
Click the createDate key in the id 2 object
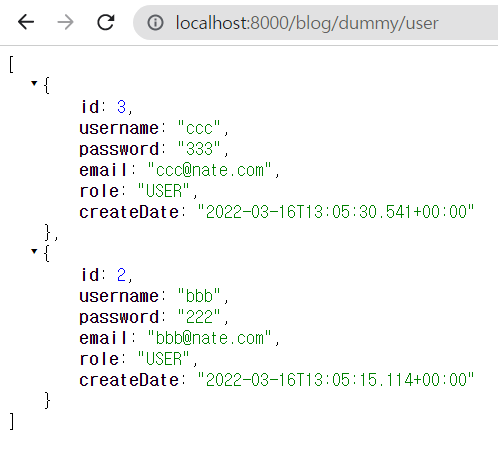click(129, 380)
